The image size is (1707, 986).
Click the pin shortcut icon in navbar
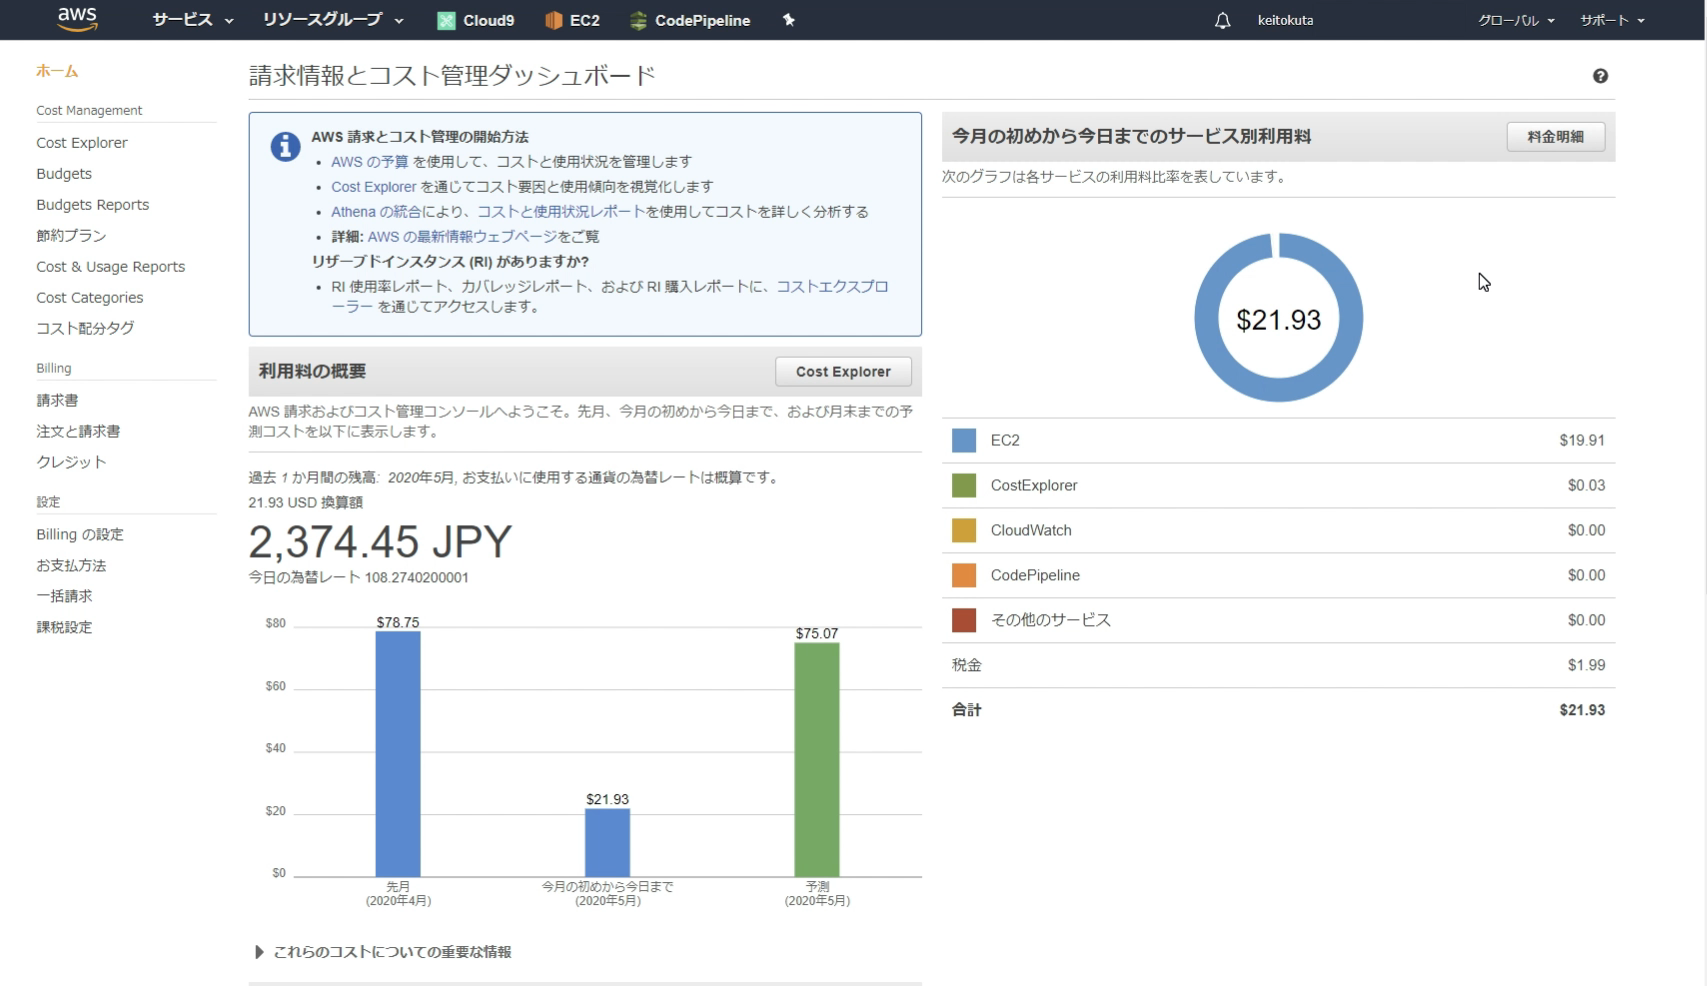788,20
